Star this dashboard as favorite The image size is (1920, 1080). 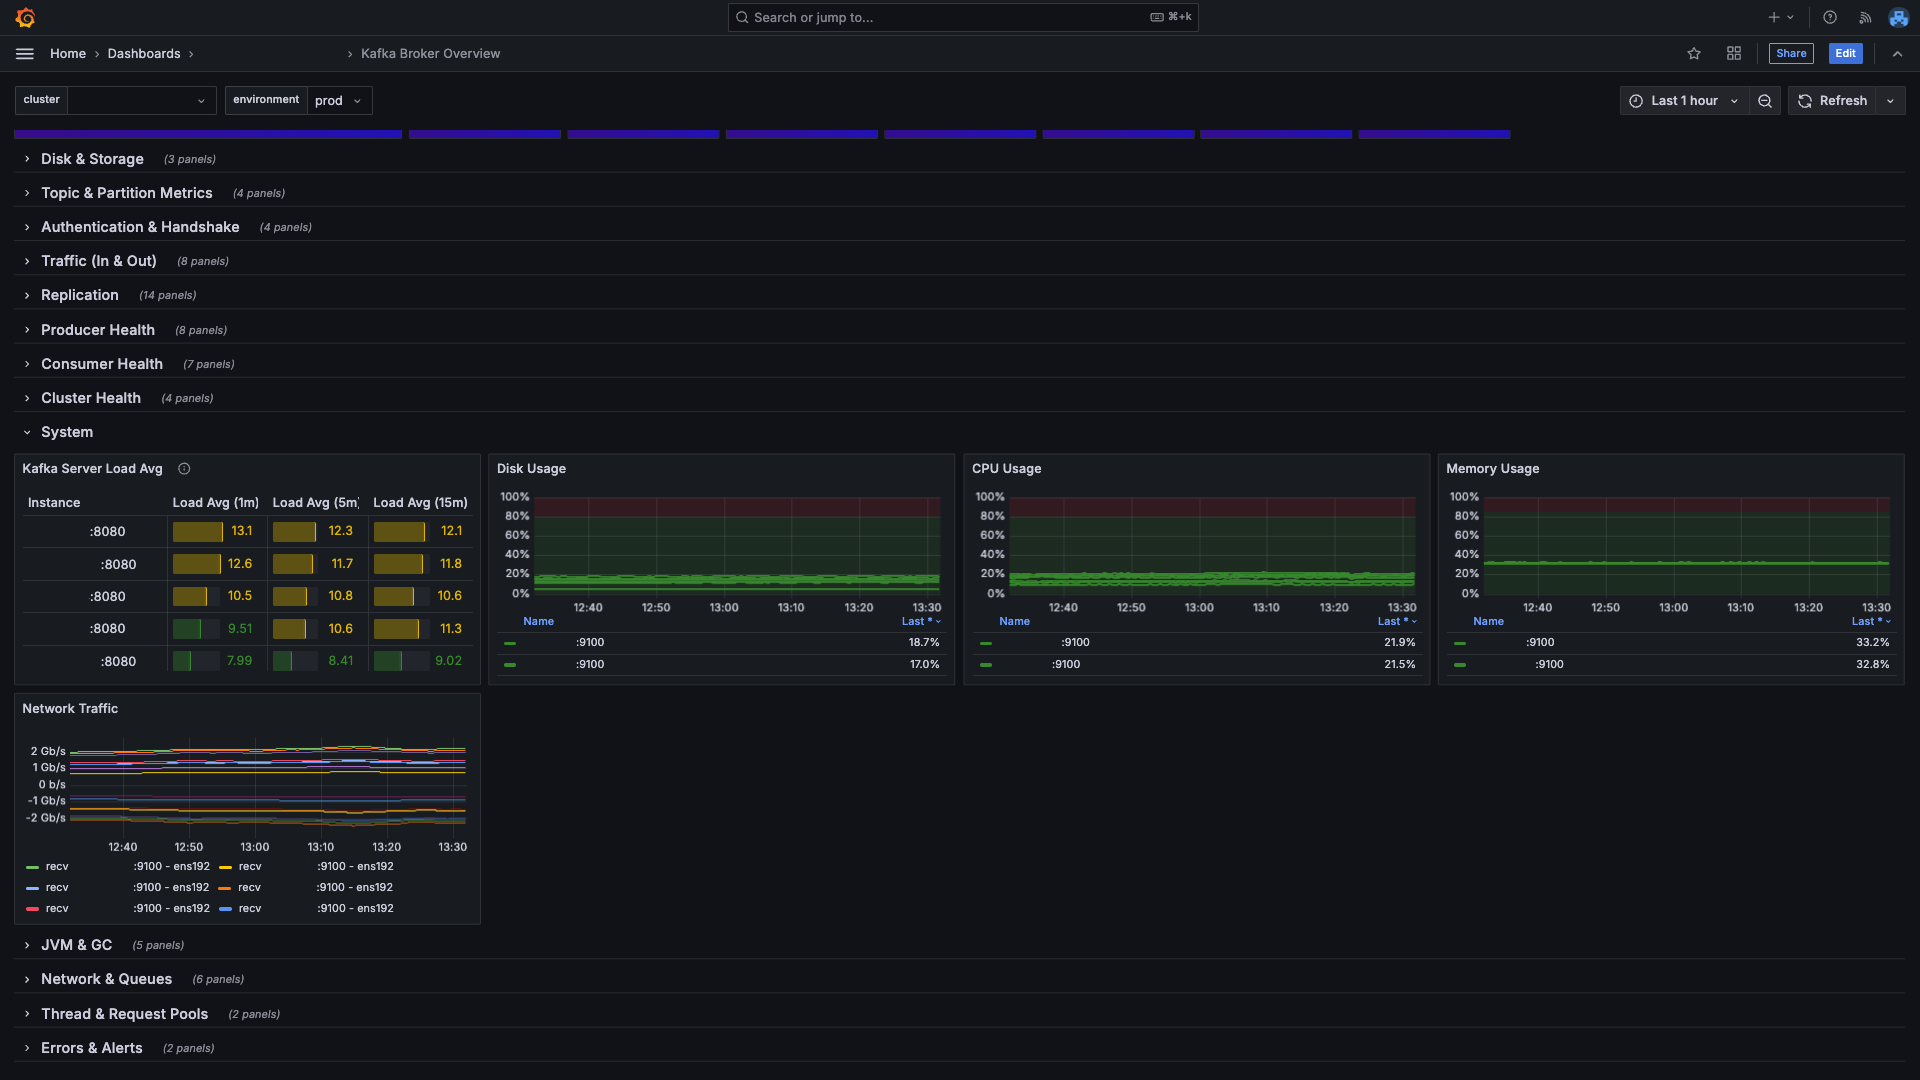coord(1694,54)
